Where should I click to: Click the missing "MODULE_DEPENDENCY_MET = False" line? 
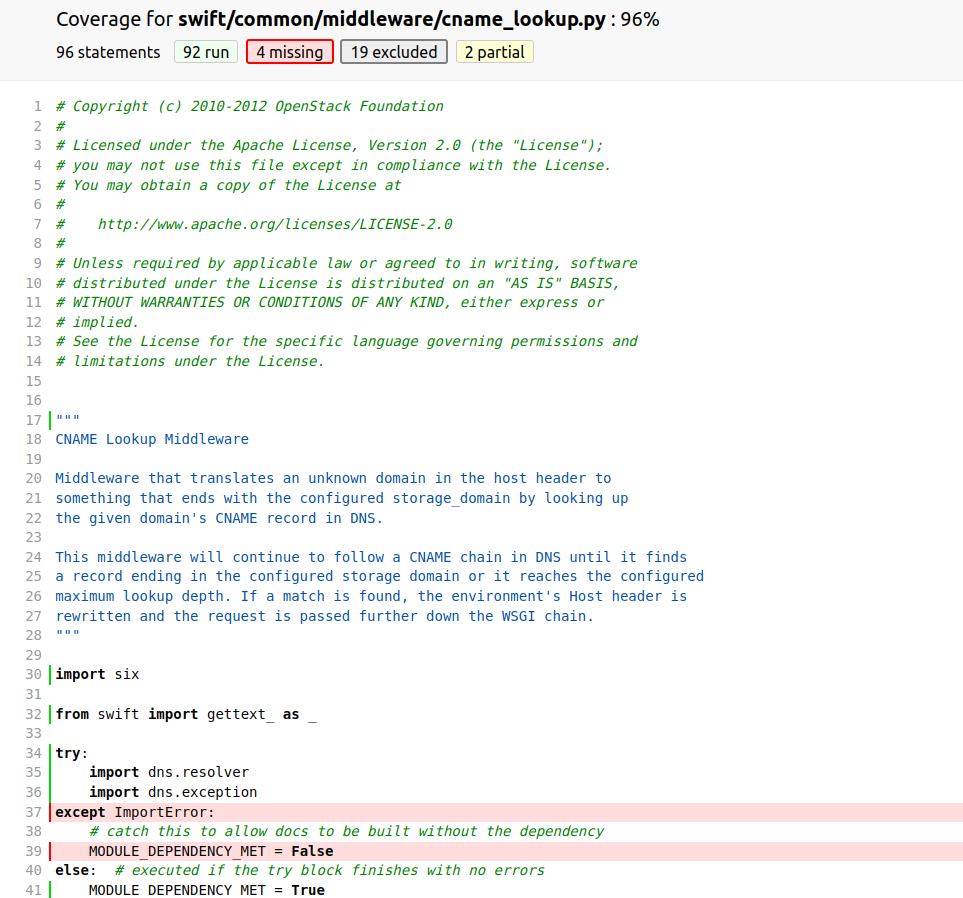click(210, 851)
